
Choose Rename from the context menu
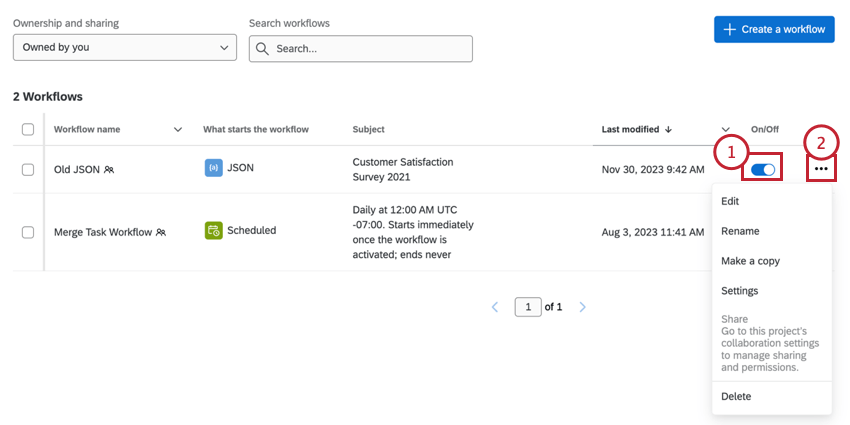pyautogui.click(x=740, y=231)
